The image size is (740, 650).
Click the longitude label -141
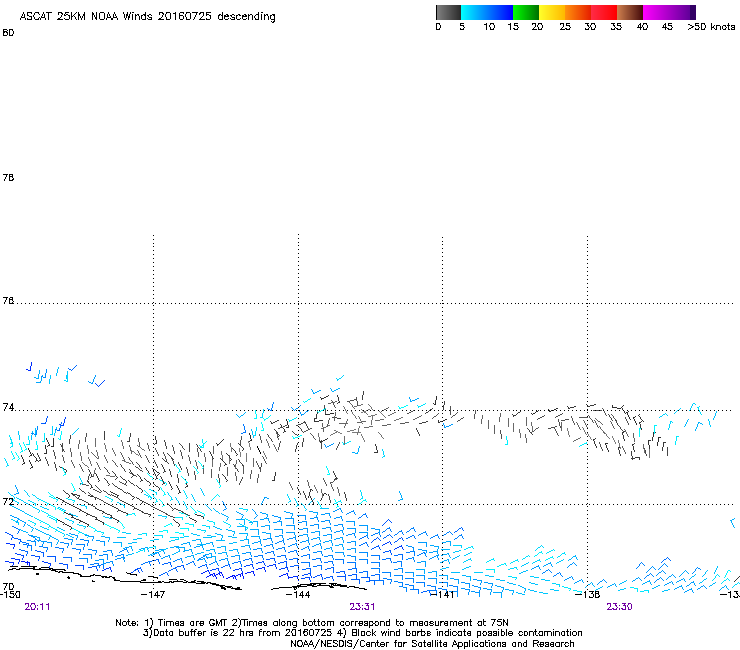[x=443, y=594]
